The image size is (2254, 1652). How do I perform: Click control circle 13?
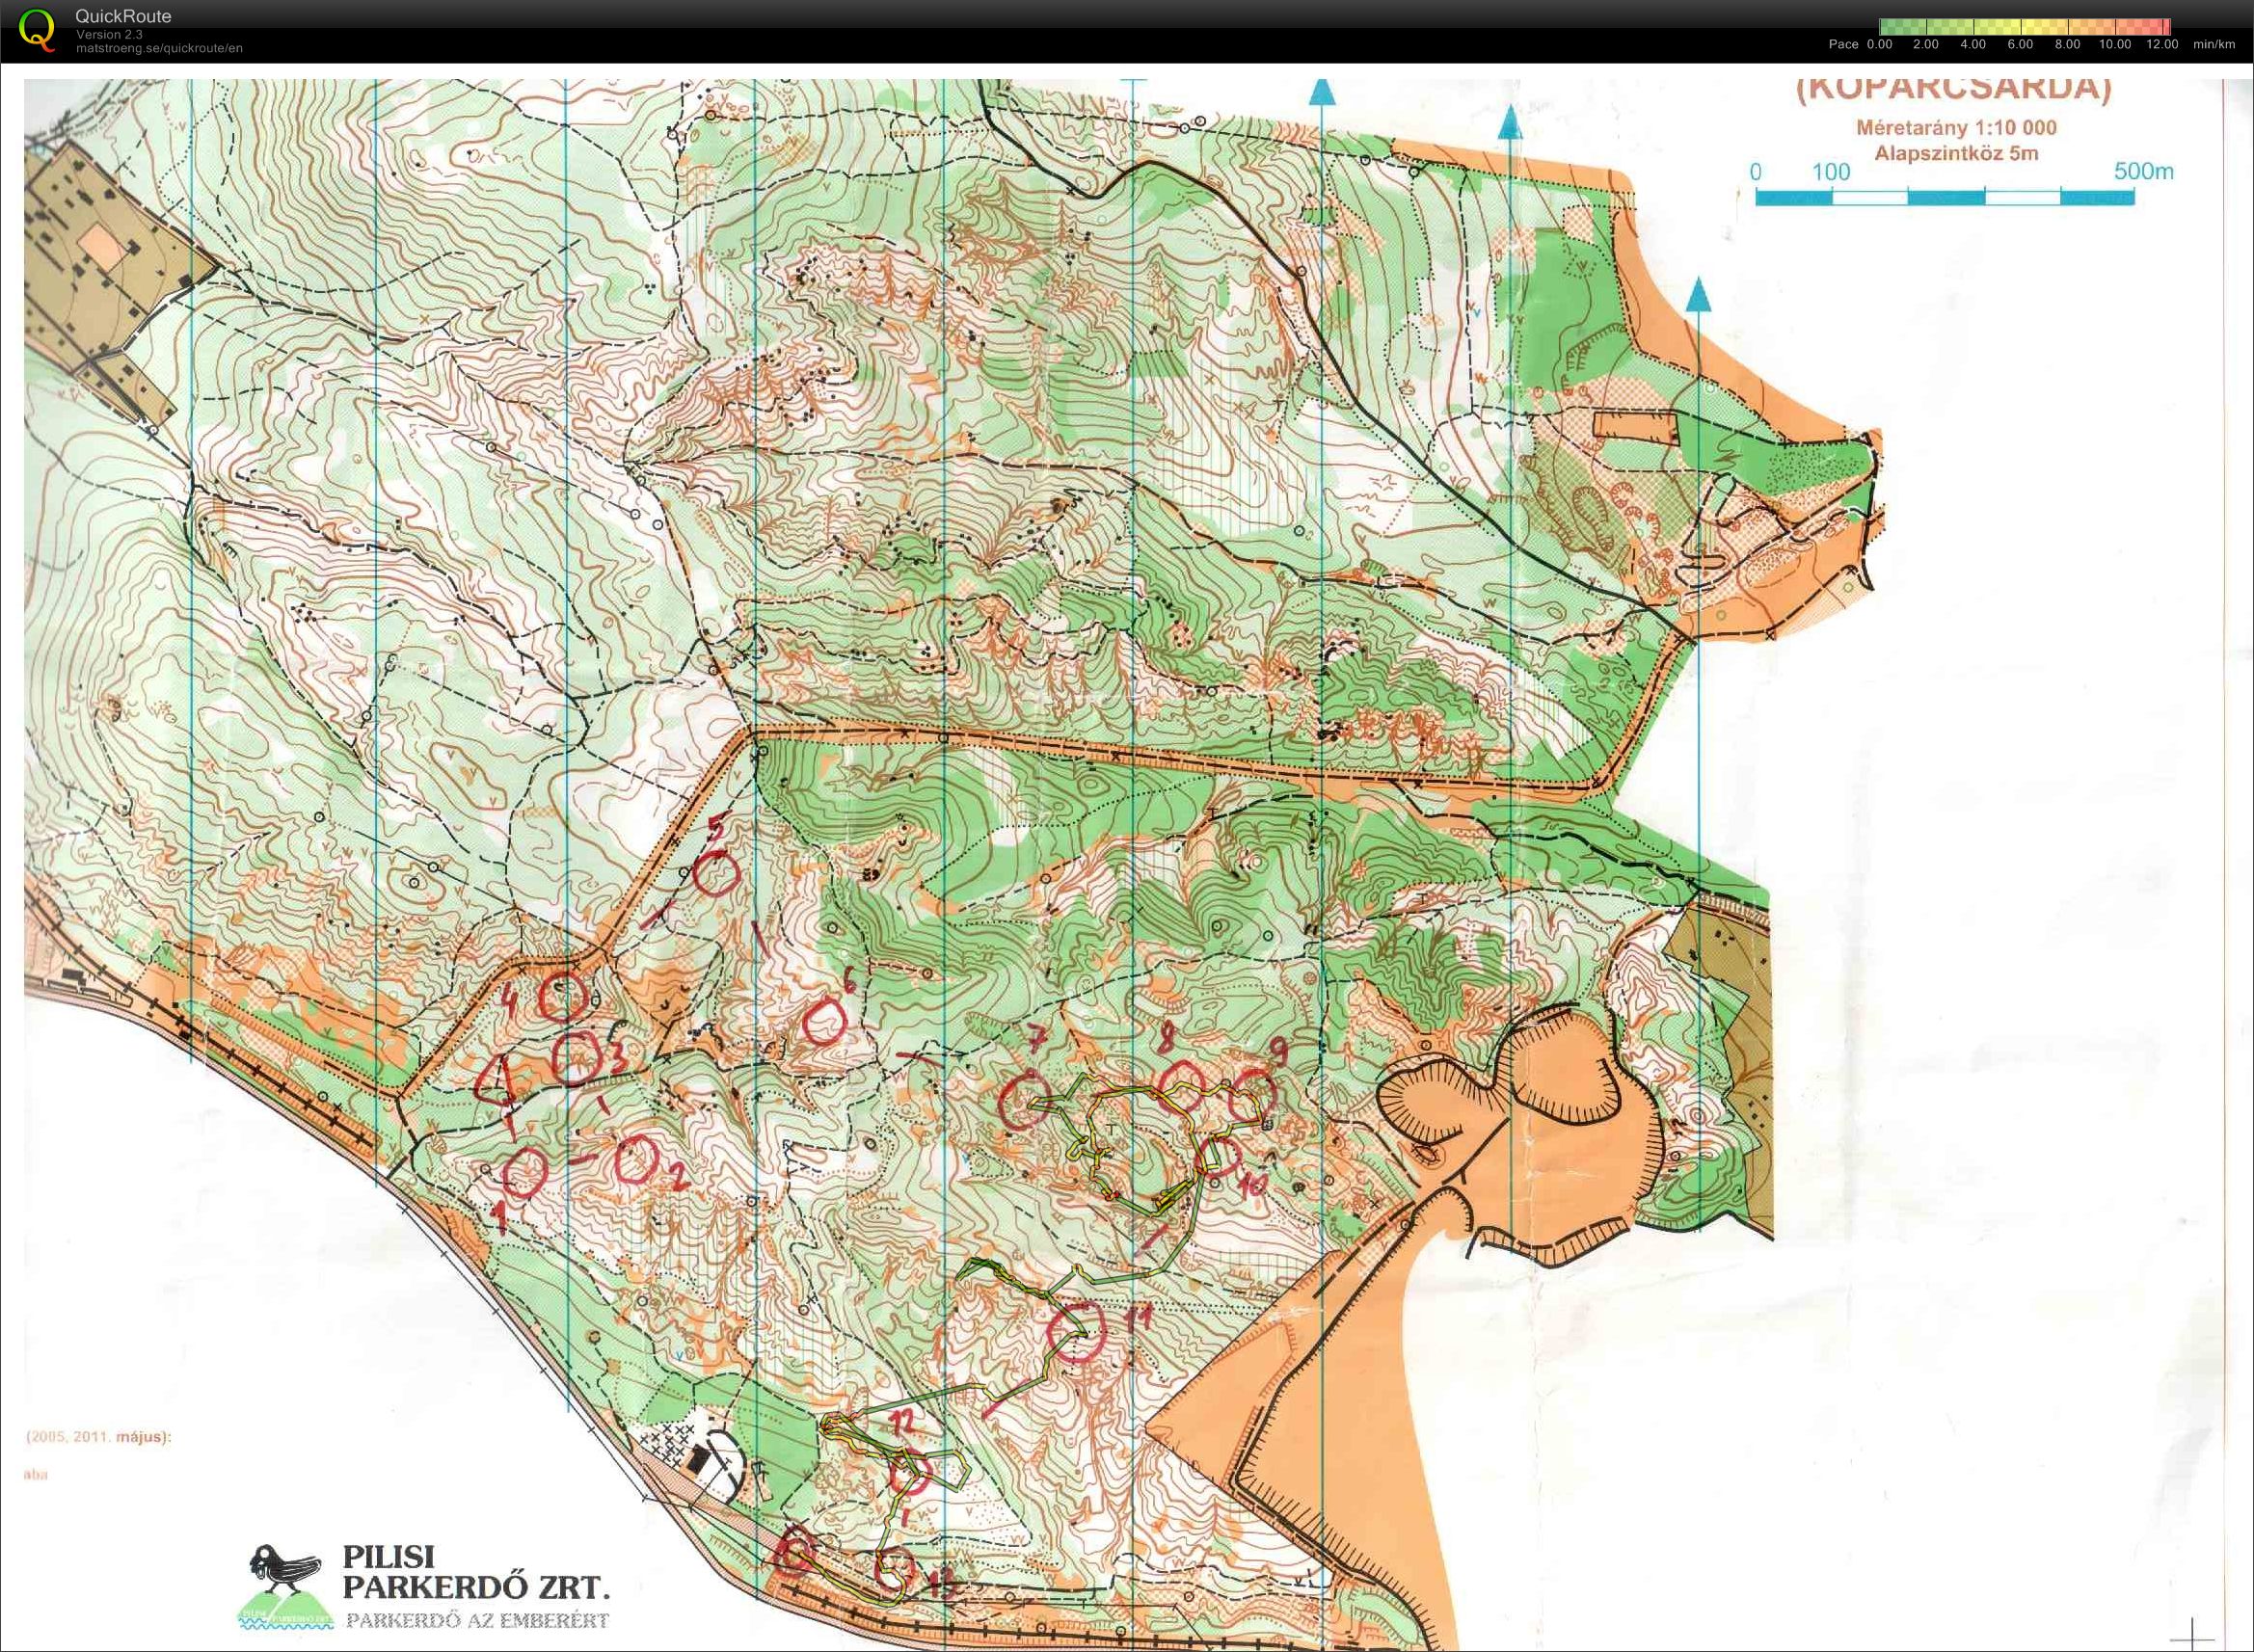click(894, 1569)
